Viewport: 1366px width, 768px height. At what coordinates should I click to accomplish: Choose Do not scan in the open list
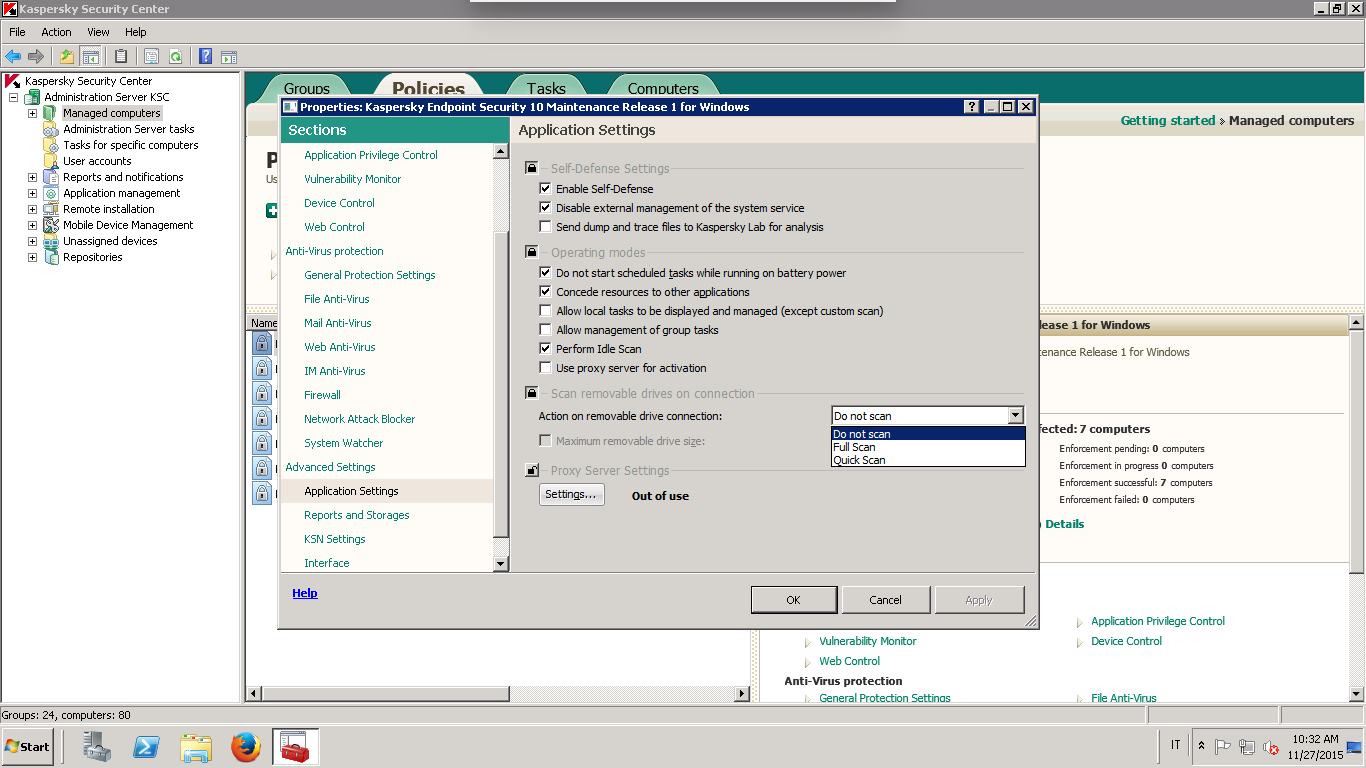928,434
